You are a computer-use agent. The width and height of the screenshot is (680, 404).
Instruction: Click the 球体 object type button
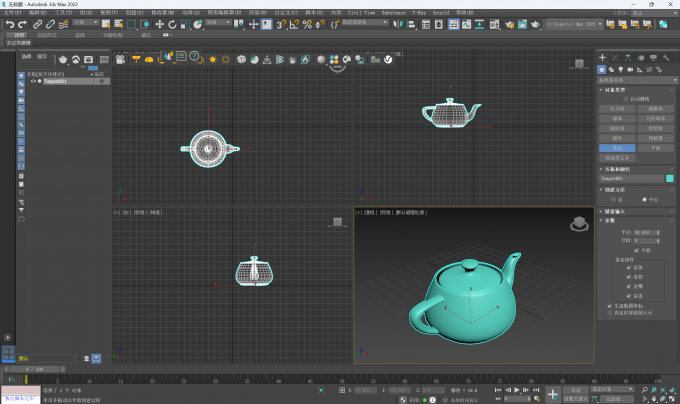tap(617, 119)
